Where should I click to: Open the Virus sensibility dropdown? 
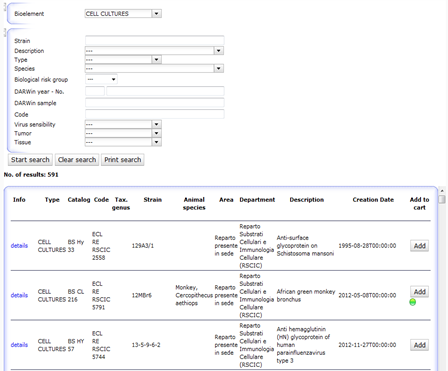click(x=123, y=124)
